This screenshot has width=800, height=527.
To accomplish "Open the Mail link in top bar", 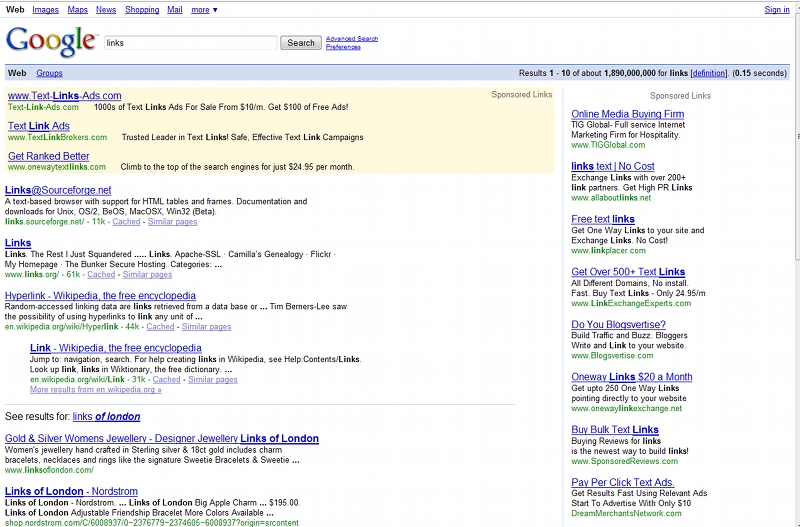I will point(174,10).
